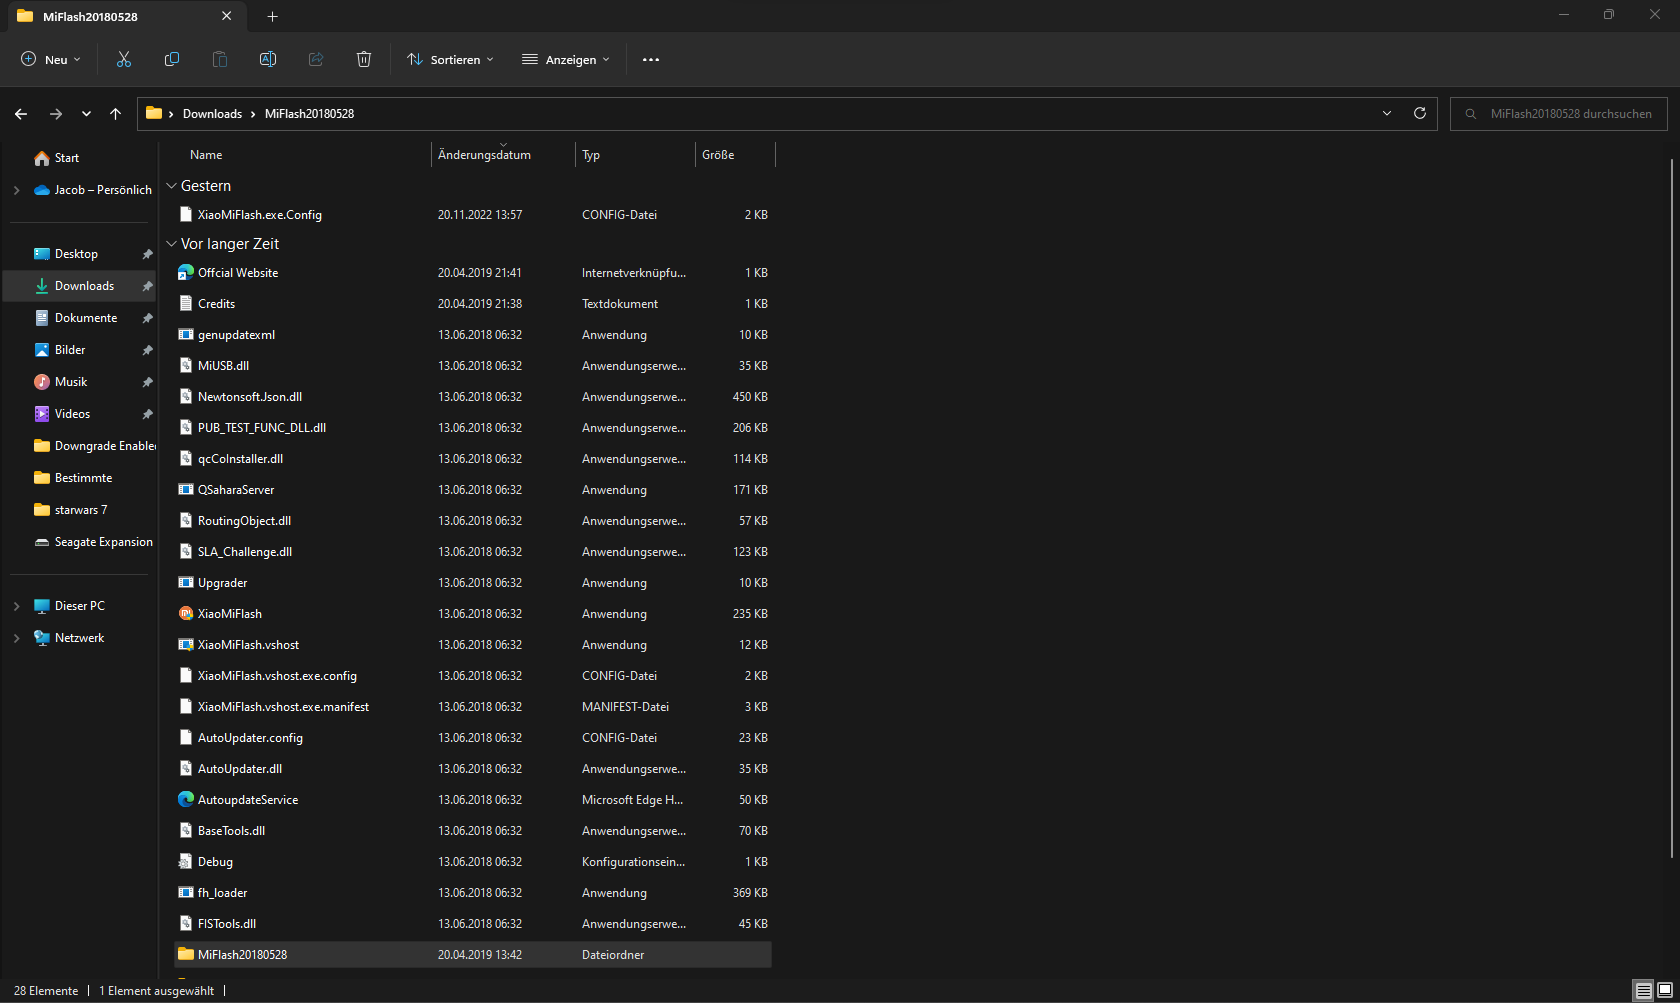This screenshot has height=1003, width=1680.
Task: Collapse the 'Vor langer Zeit' group
Action: point(172,244)
